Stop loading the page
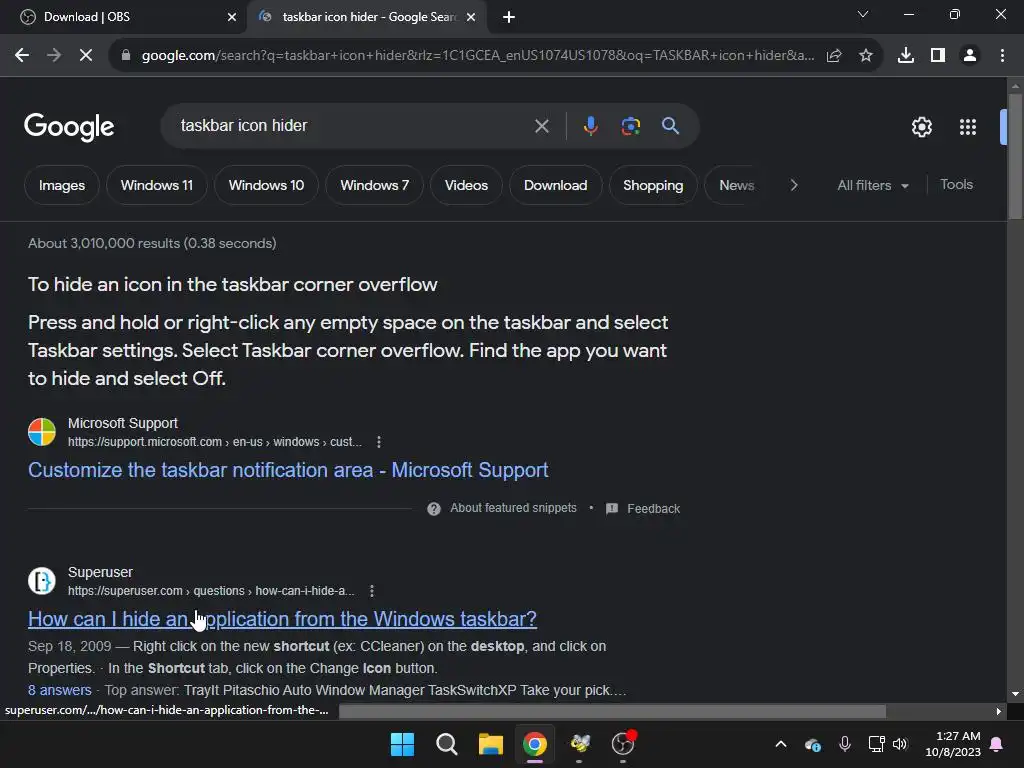 86,56
